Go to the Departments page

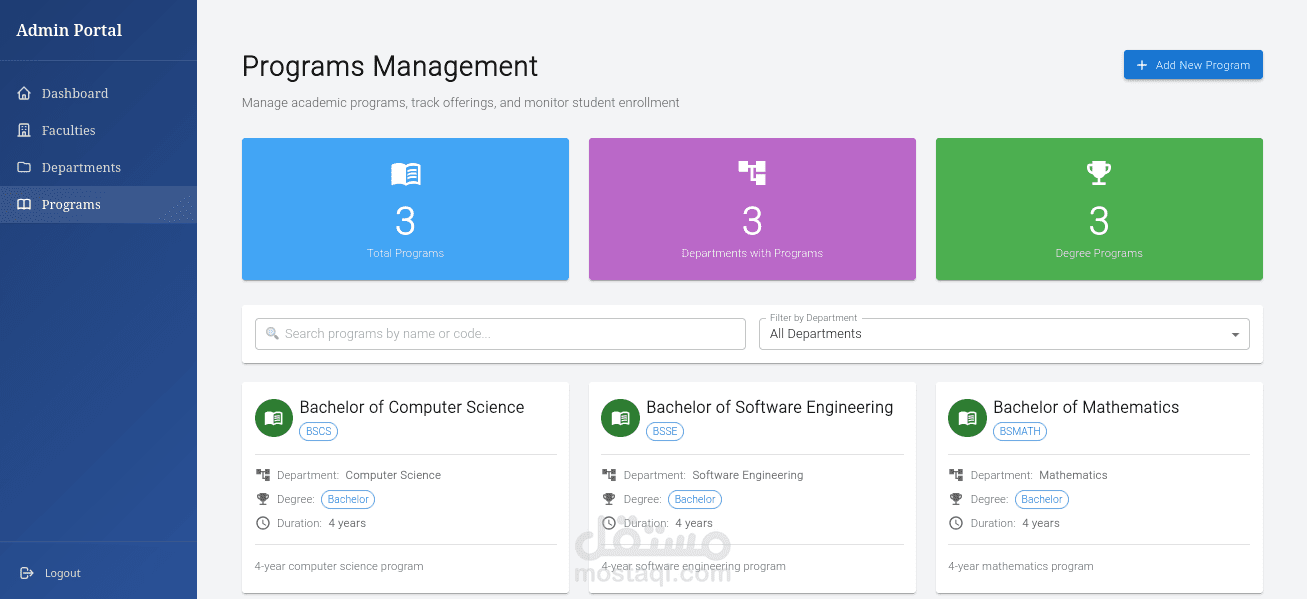click(x=81, y=167)
